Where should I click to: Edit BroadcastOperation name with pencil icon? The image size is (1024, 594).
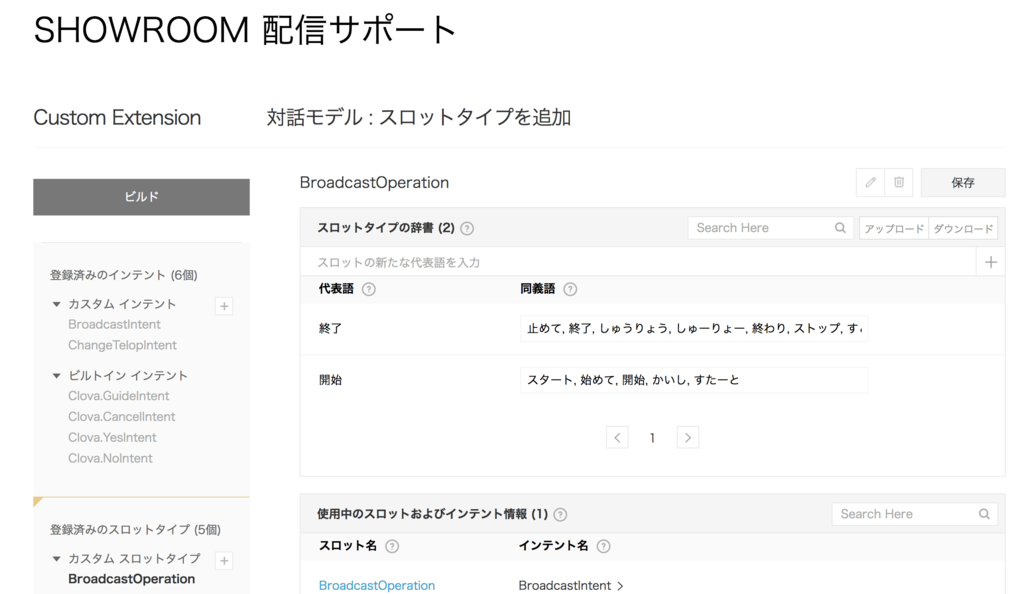click(x=869, y=182)
